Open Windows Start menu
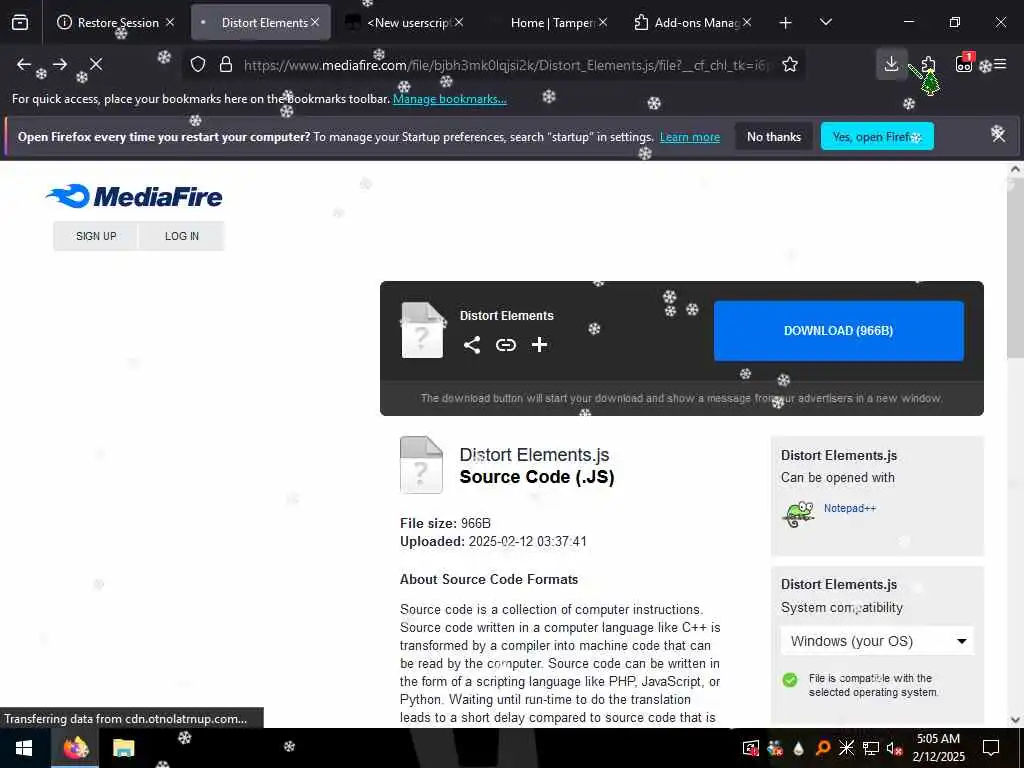 tap(24, 748)
